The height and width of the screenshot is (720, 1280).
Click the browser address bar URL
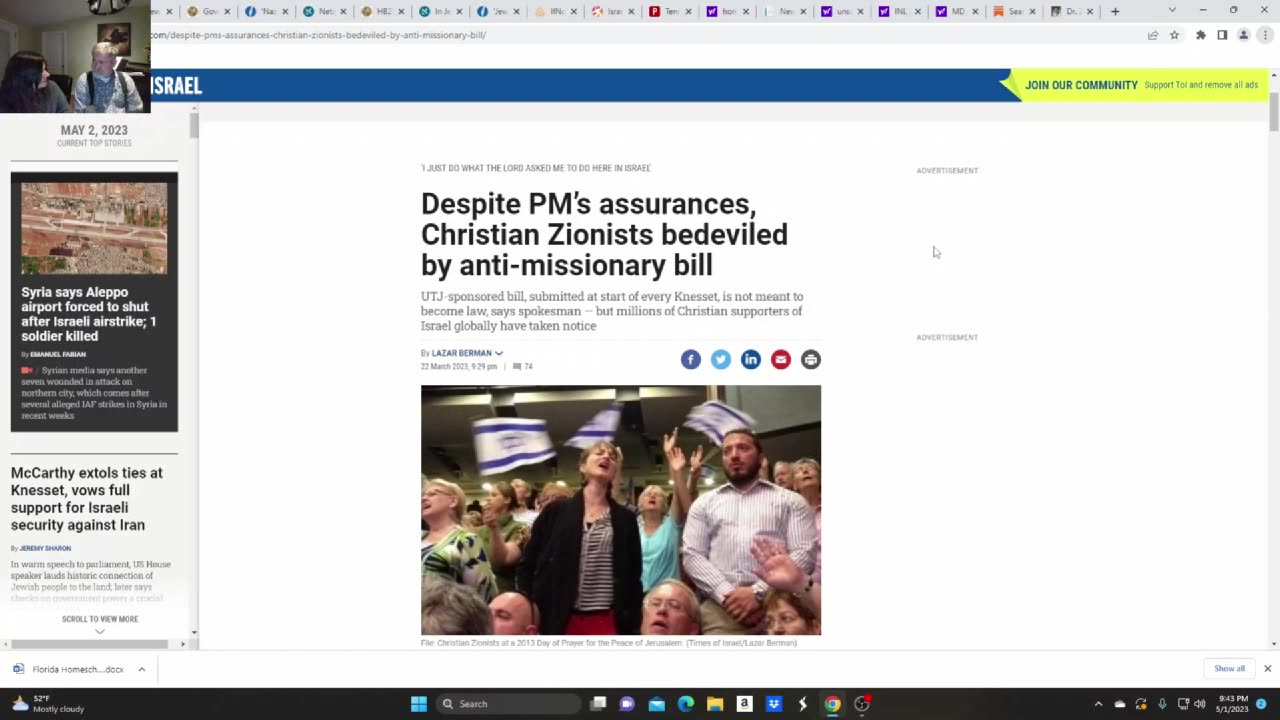[x=318, y=35]
